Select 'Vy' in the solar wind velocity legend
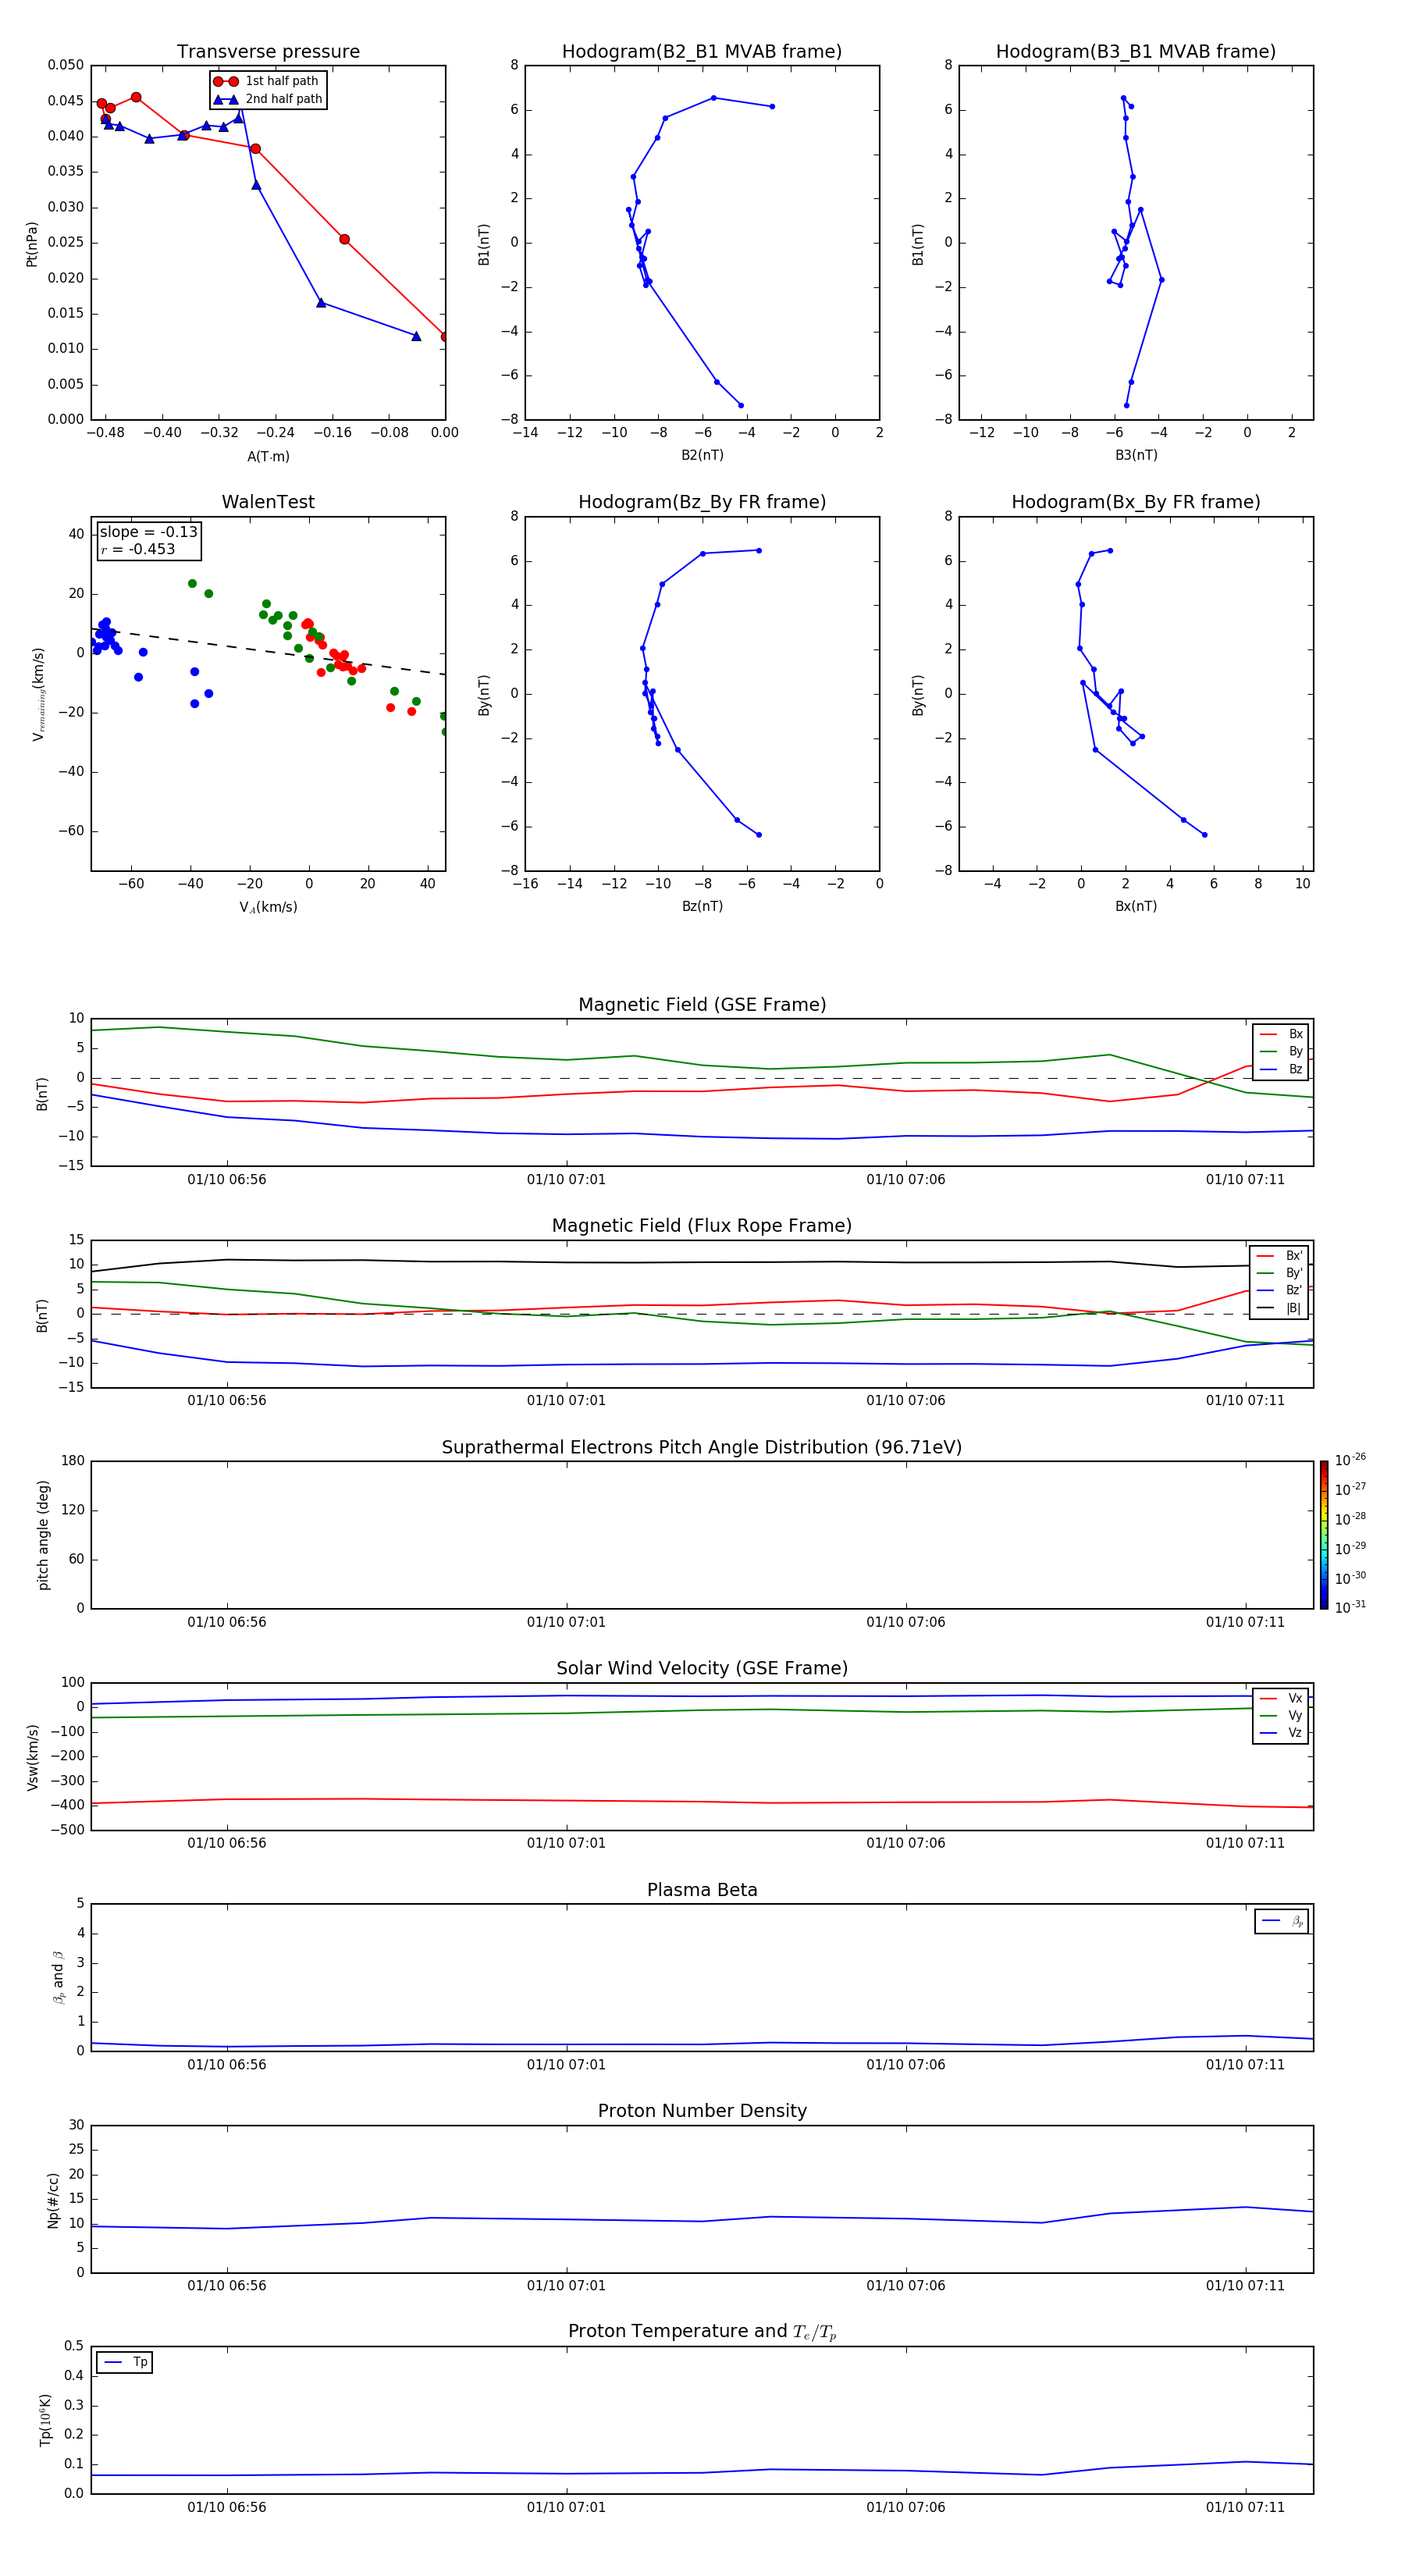Viewport: 1405px width, 2576px height. coord(1281,1715)
